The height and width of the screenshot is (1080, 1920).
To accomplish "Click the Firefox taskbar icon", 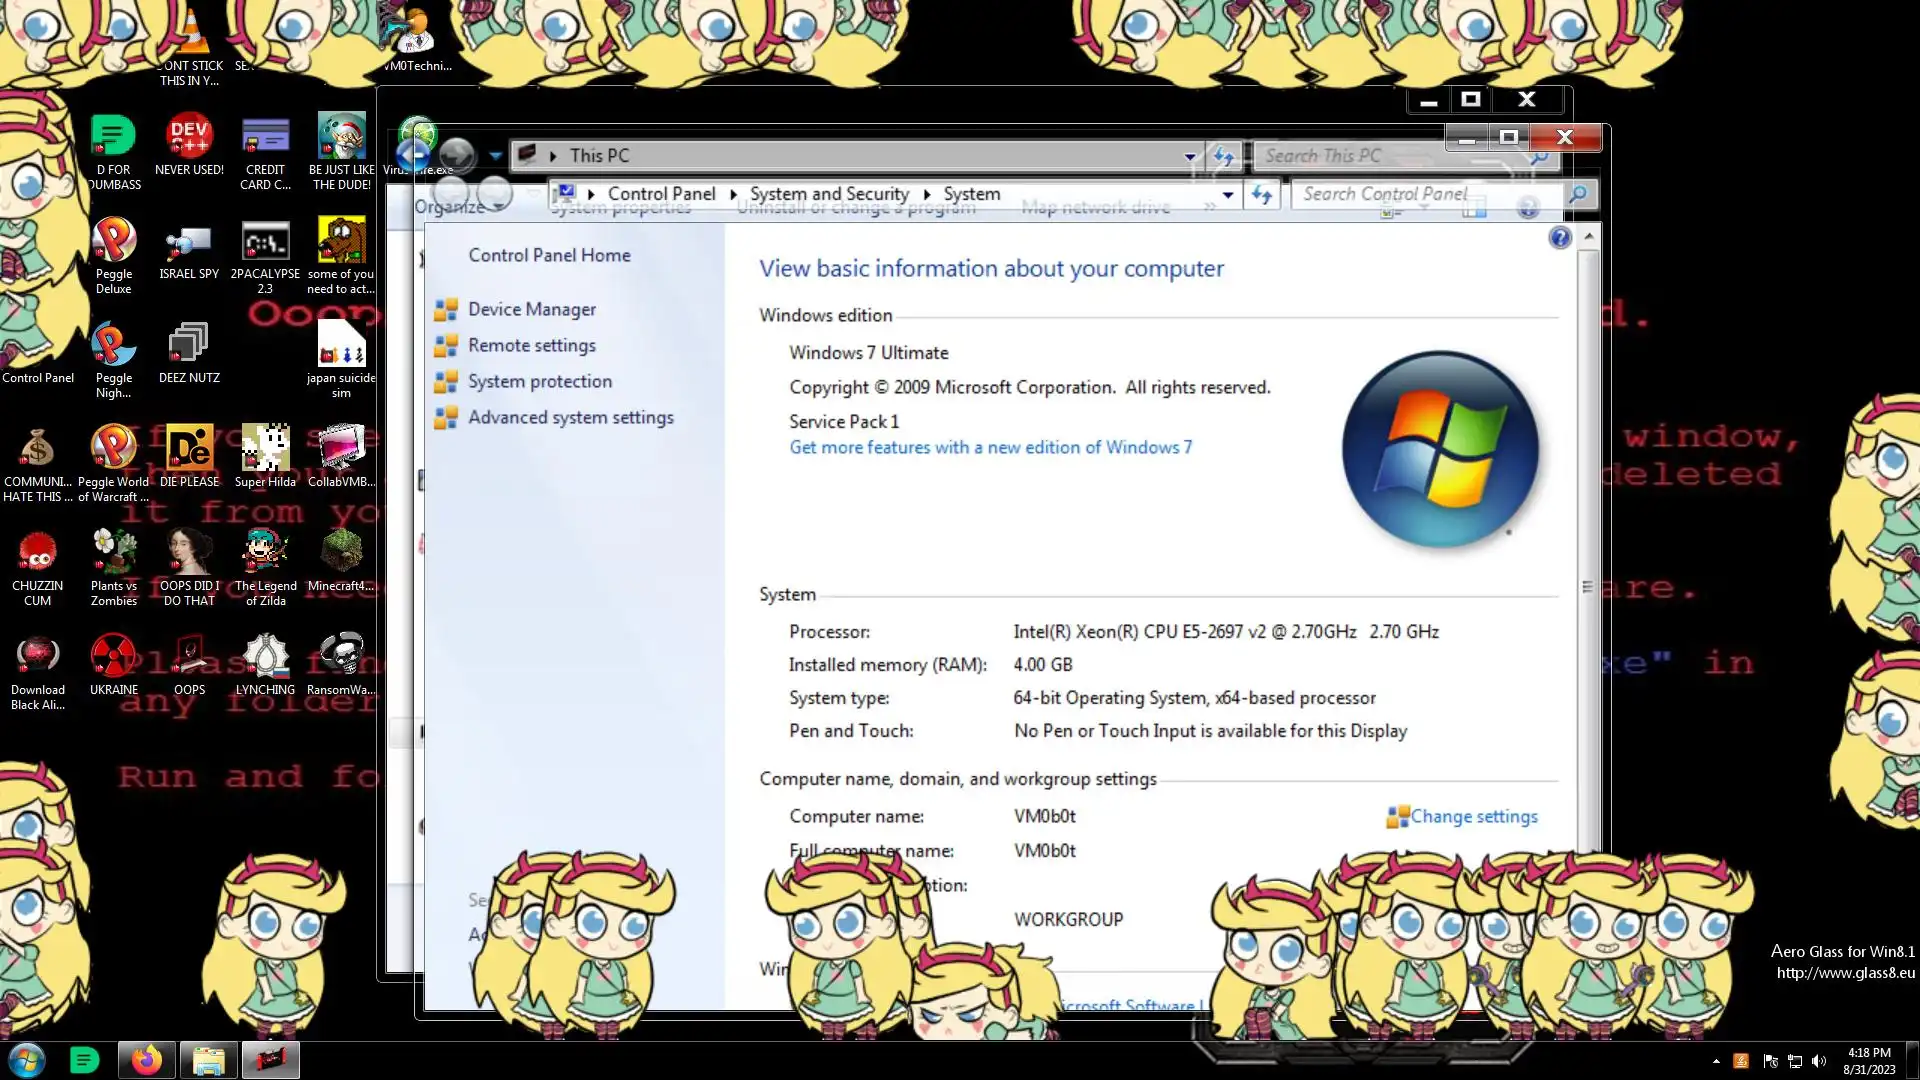I will (x=147, y=1060).
